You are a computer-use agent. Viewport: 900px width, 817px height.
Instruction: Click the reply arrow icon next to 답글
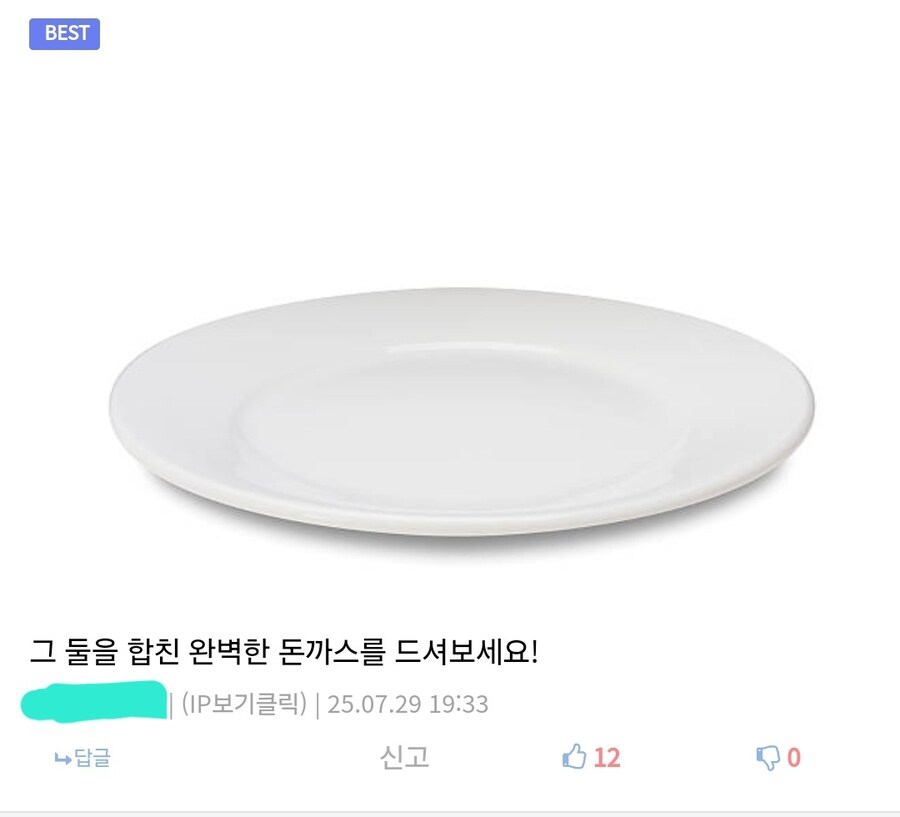pyautogui.click(x=62, y=760)
